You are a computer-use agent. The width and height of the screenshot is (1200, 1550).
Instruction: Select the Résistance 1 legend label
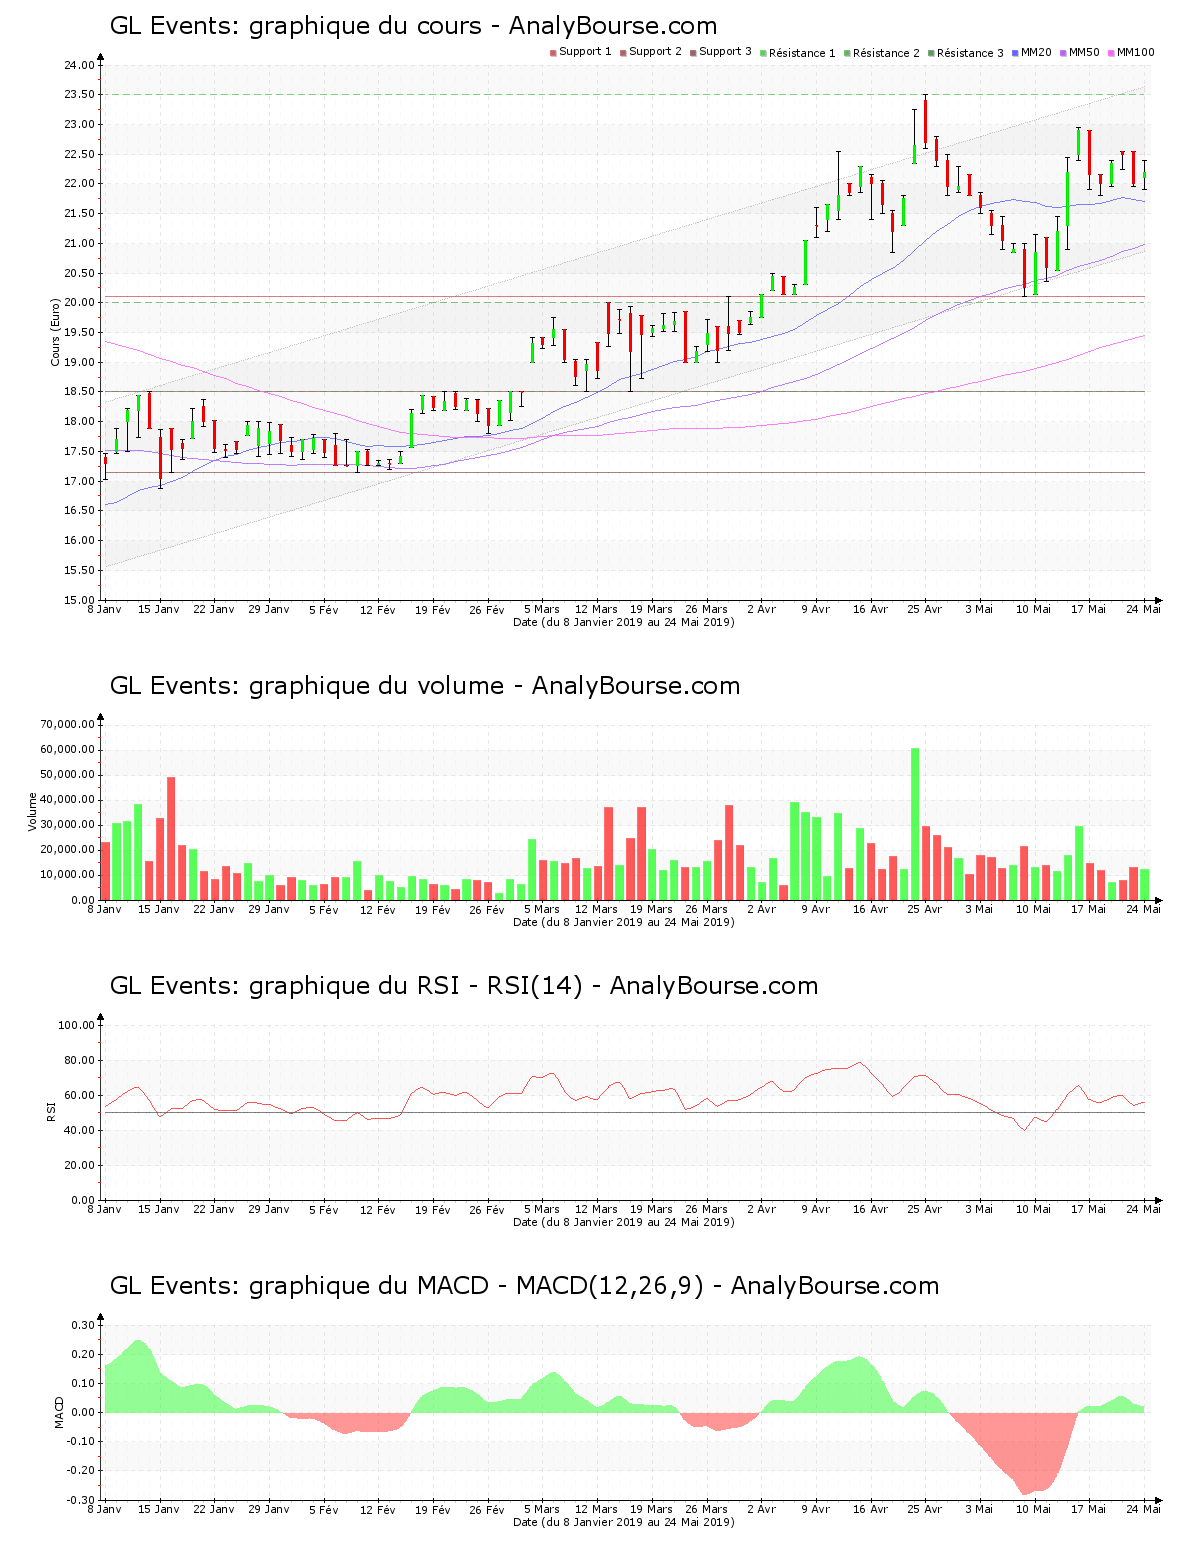(x=802, y=53)
